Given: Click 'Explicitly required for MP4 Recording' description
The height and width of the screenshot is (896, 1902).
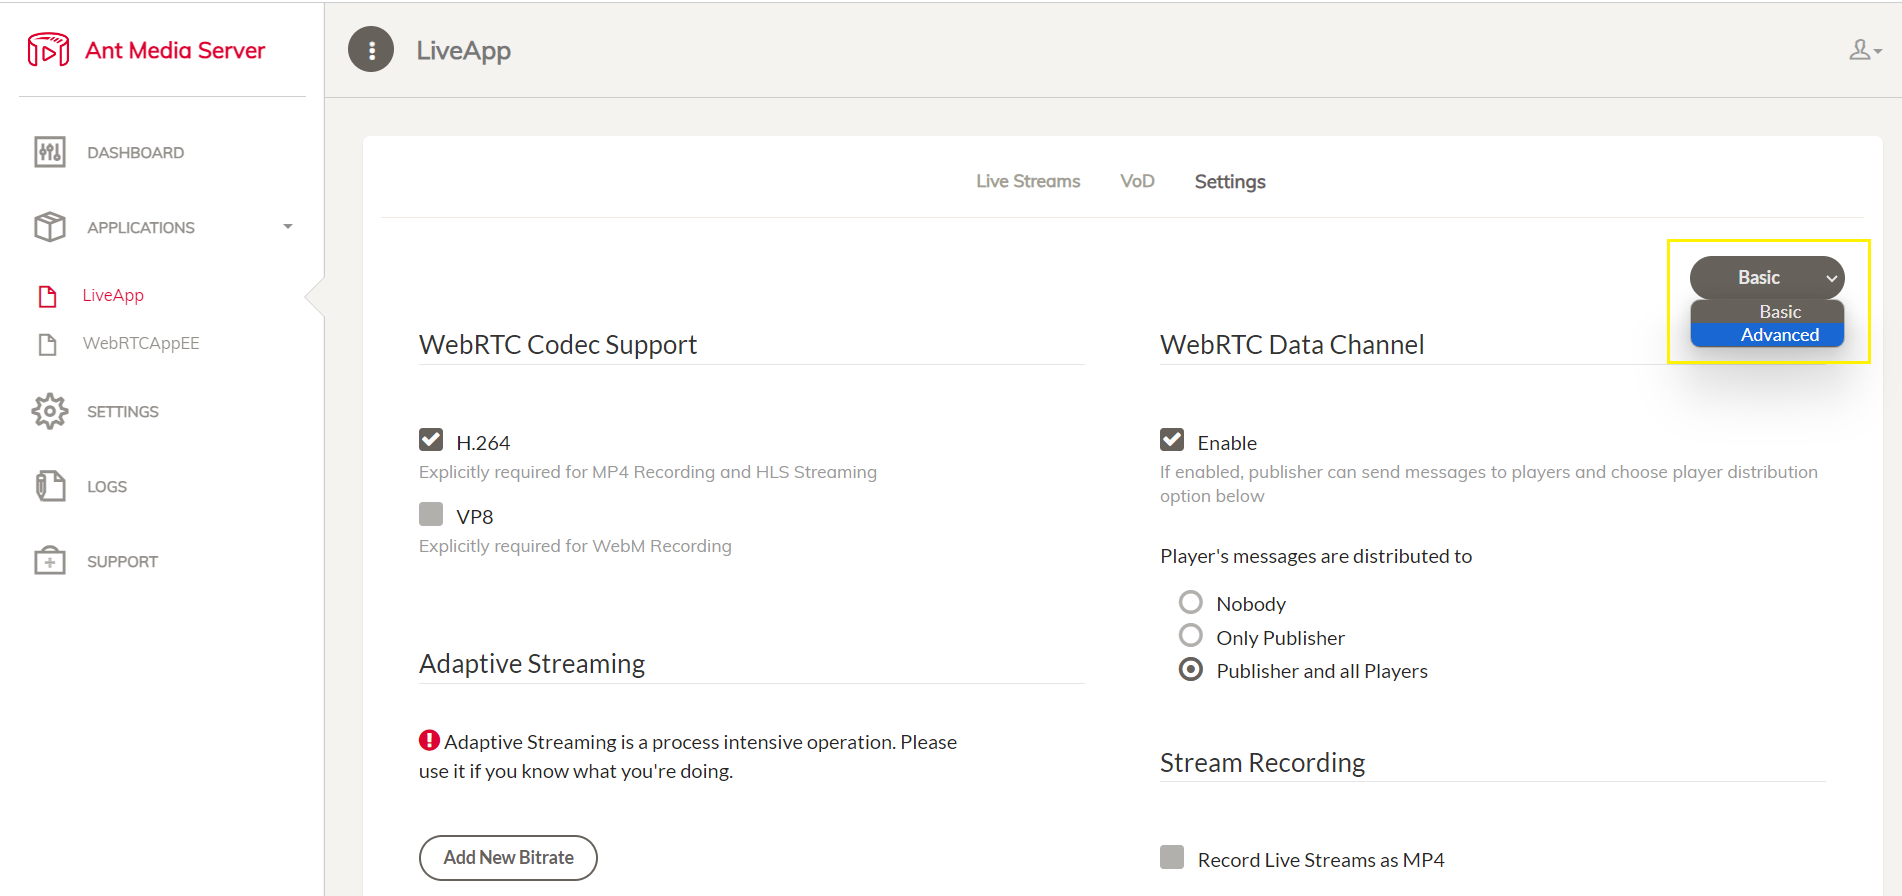Looking at the screenshot, I should (x=648, y=472).
